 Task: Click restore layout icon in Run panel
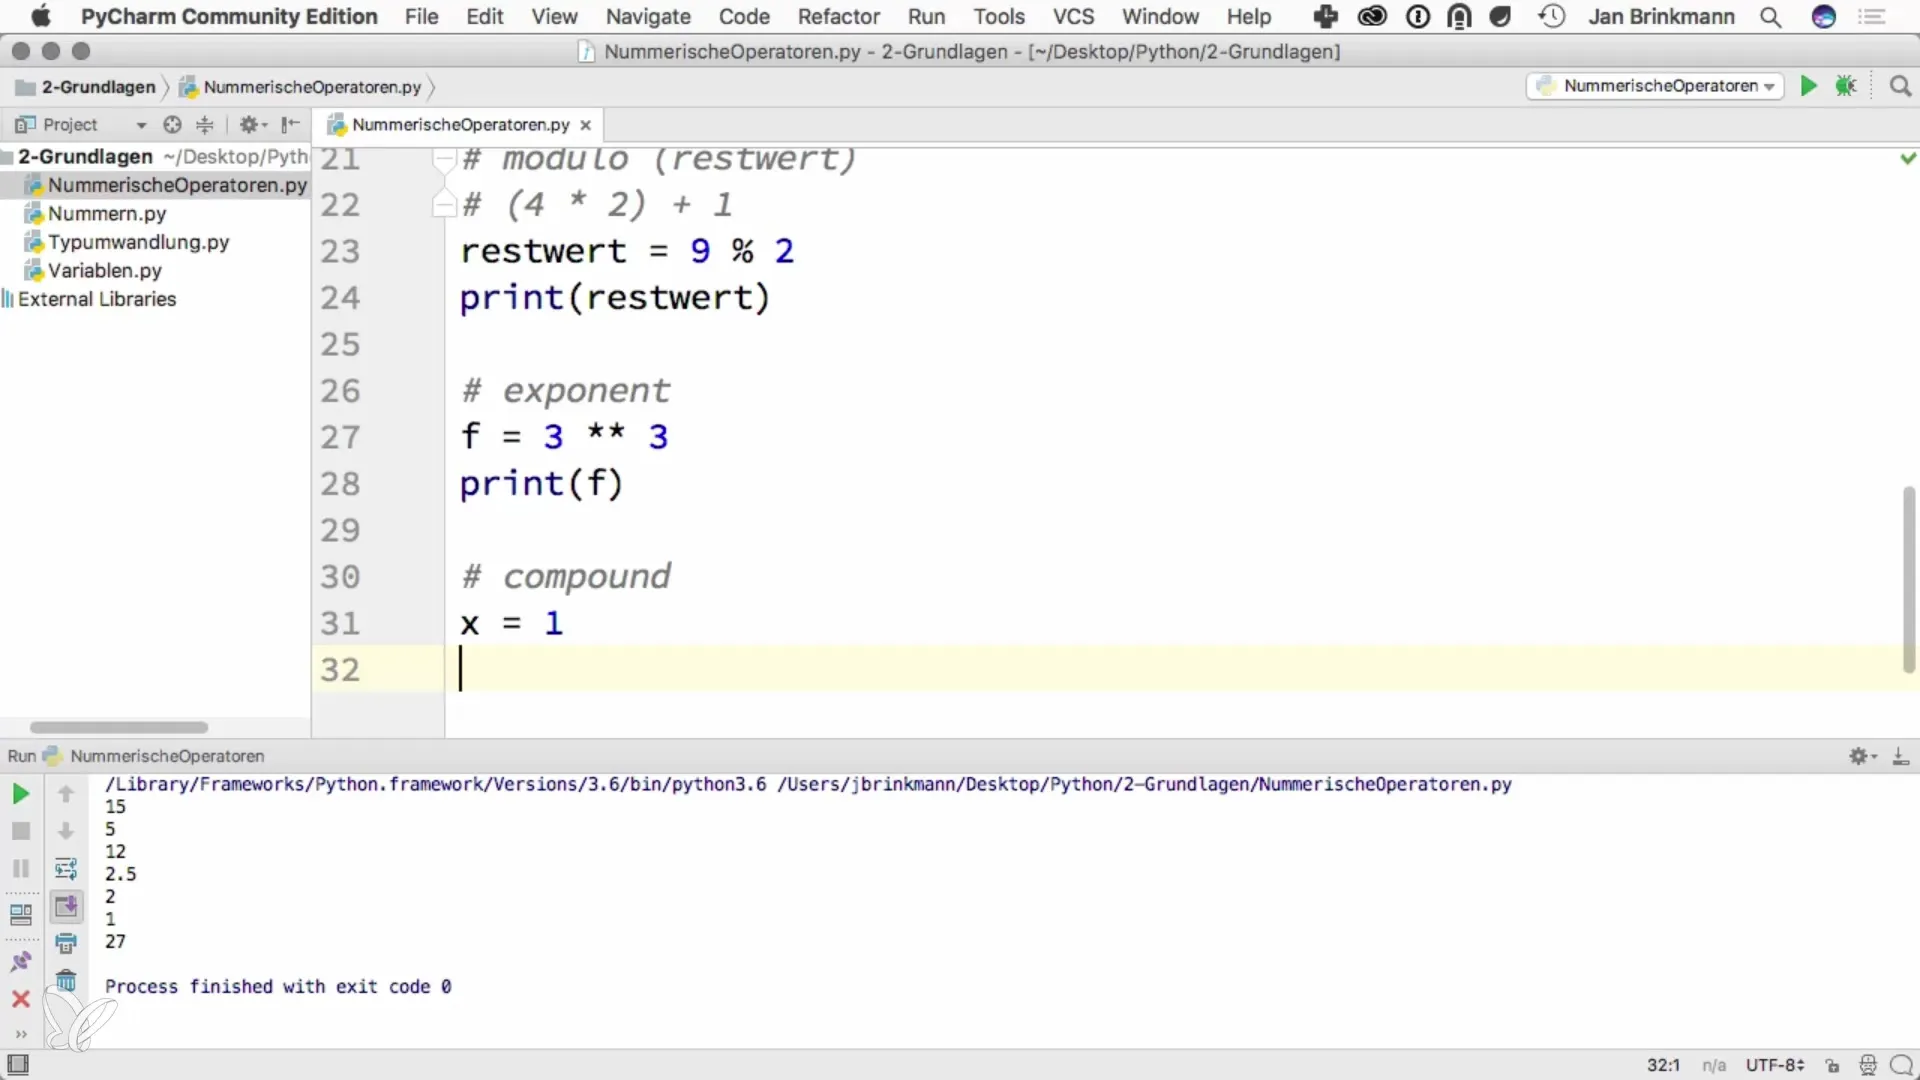(20, 914)
